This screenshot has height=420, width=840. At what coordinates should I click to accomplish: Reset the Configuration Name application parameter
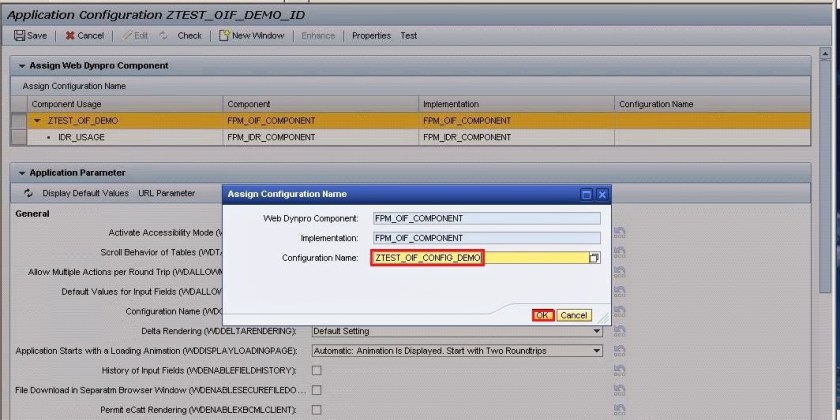(620, 311)
